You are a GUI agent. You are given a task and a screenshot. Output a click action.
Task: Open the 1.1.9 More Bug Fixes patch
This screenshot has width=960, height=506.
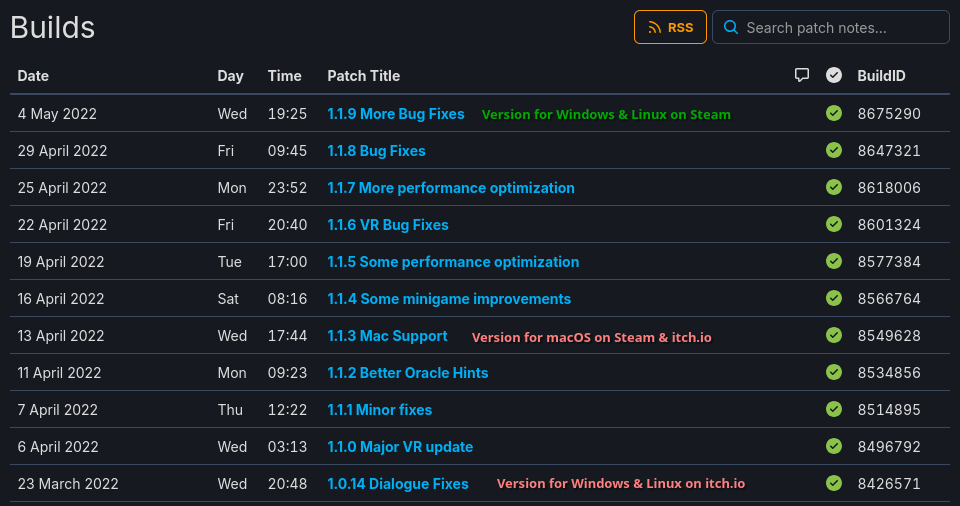click(396, 114)
